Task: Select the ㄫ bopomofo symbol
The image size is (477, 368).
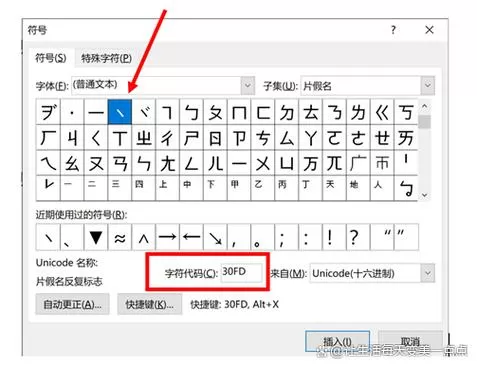Action: (x=334, y=163)
